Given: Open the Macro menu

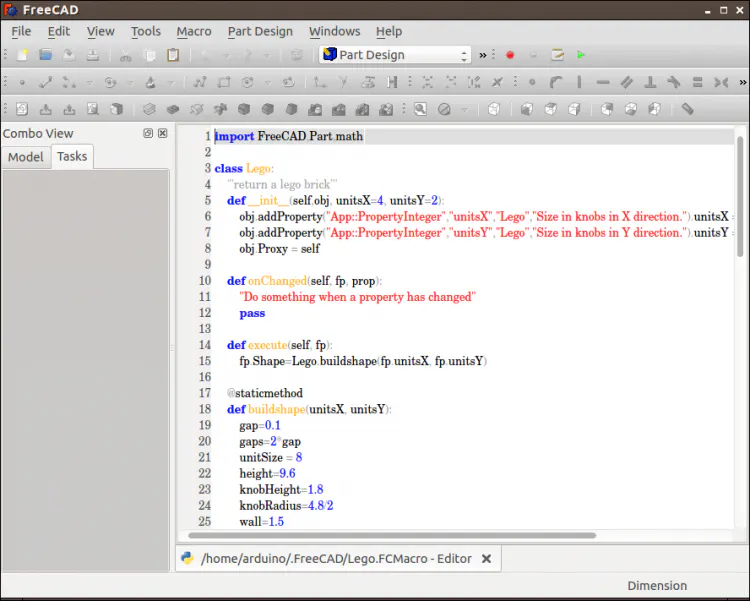Looking at the screenshot, I should point(194,31).
